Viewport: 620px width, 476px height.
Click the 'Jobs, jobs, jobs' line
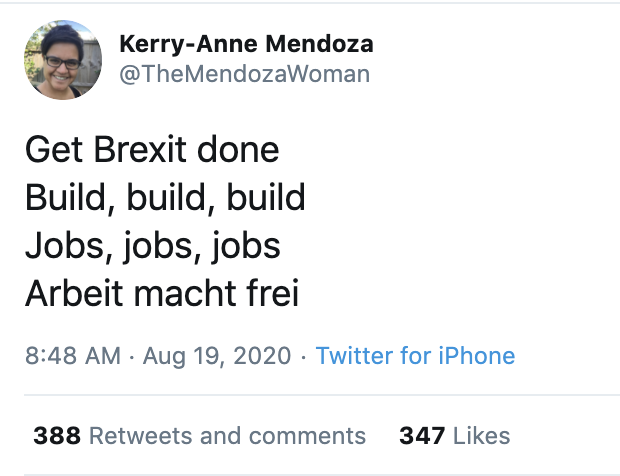pyautogui.click(x=152, y=246)
